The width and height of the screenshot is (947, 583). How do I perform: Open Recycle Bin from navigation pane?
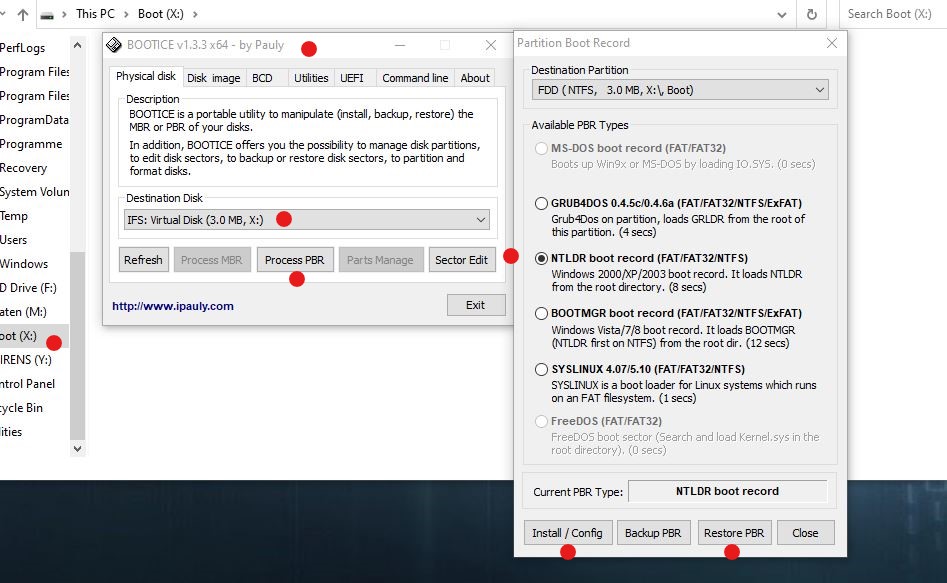click(x=21, y=408)
